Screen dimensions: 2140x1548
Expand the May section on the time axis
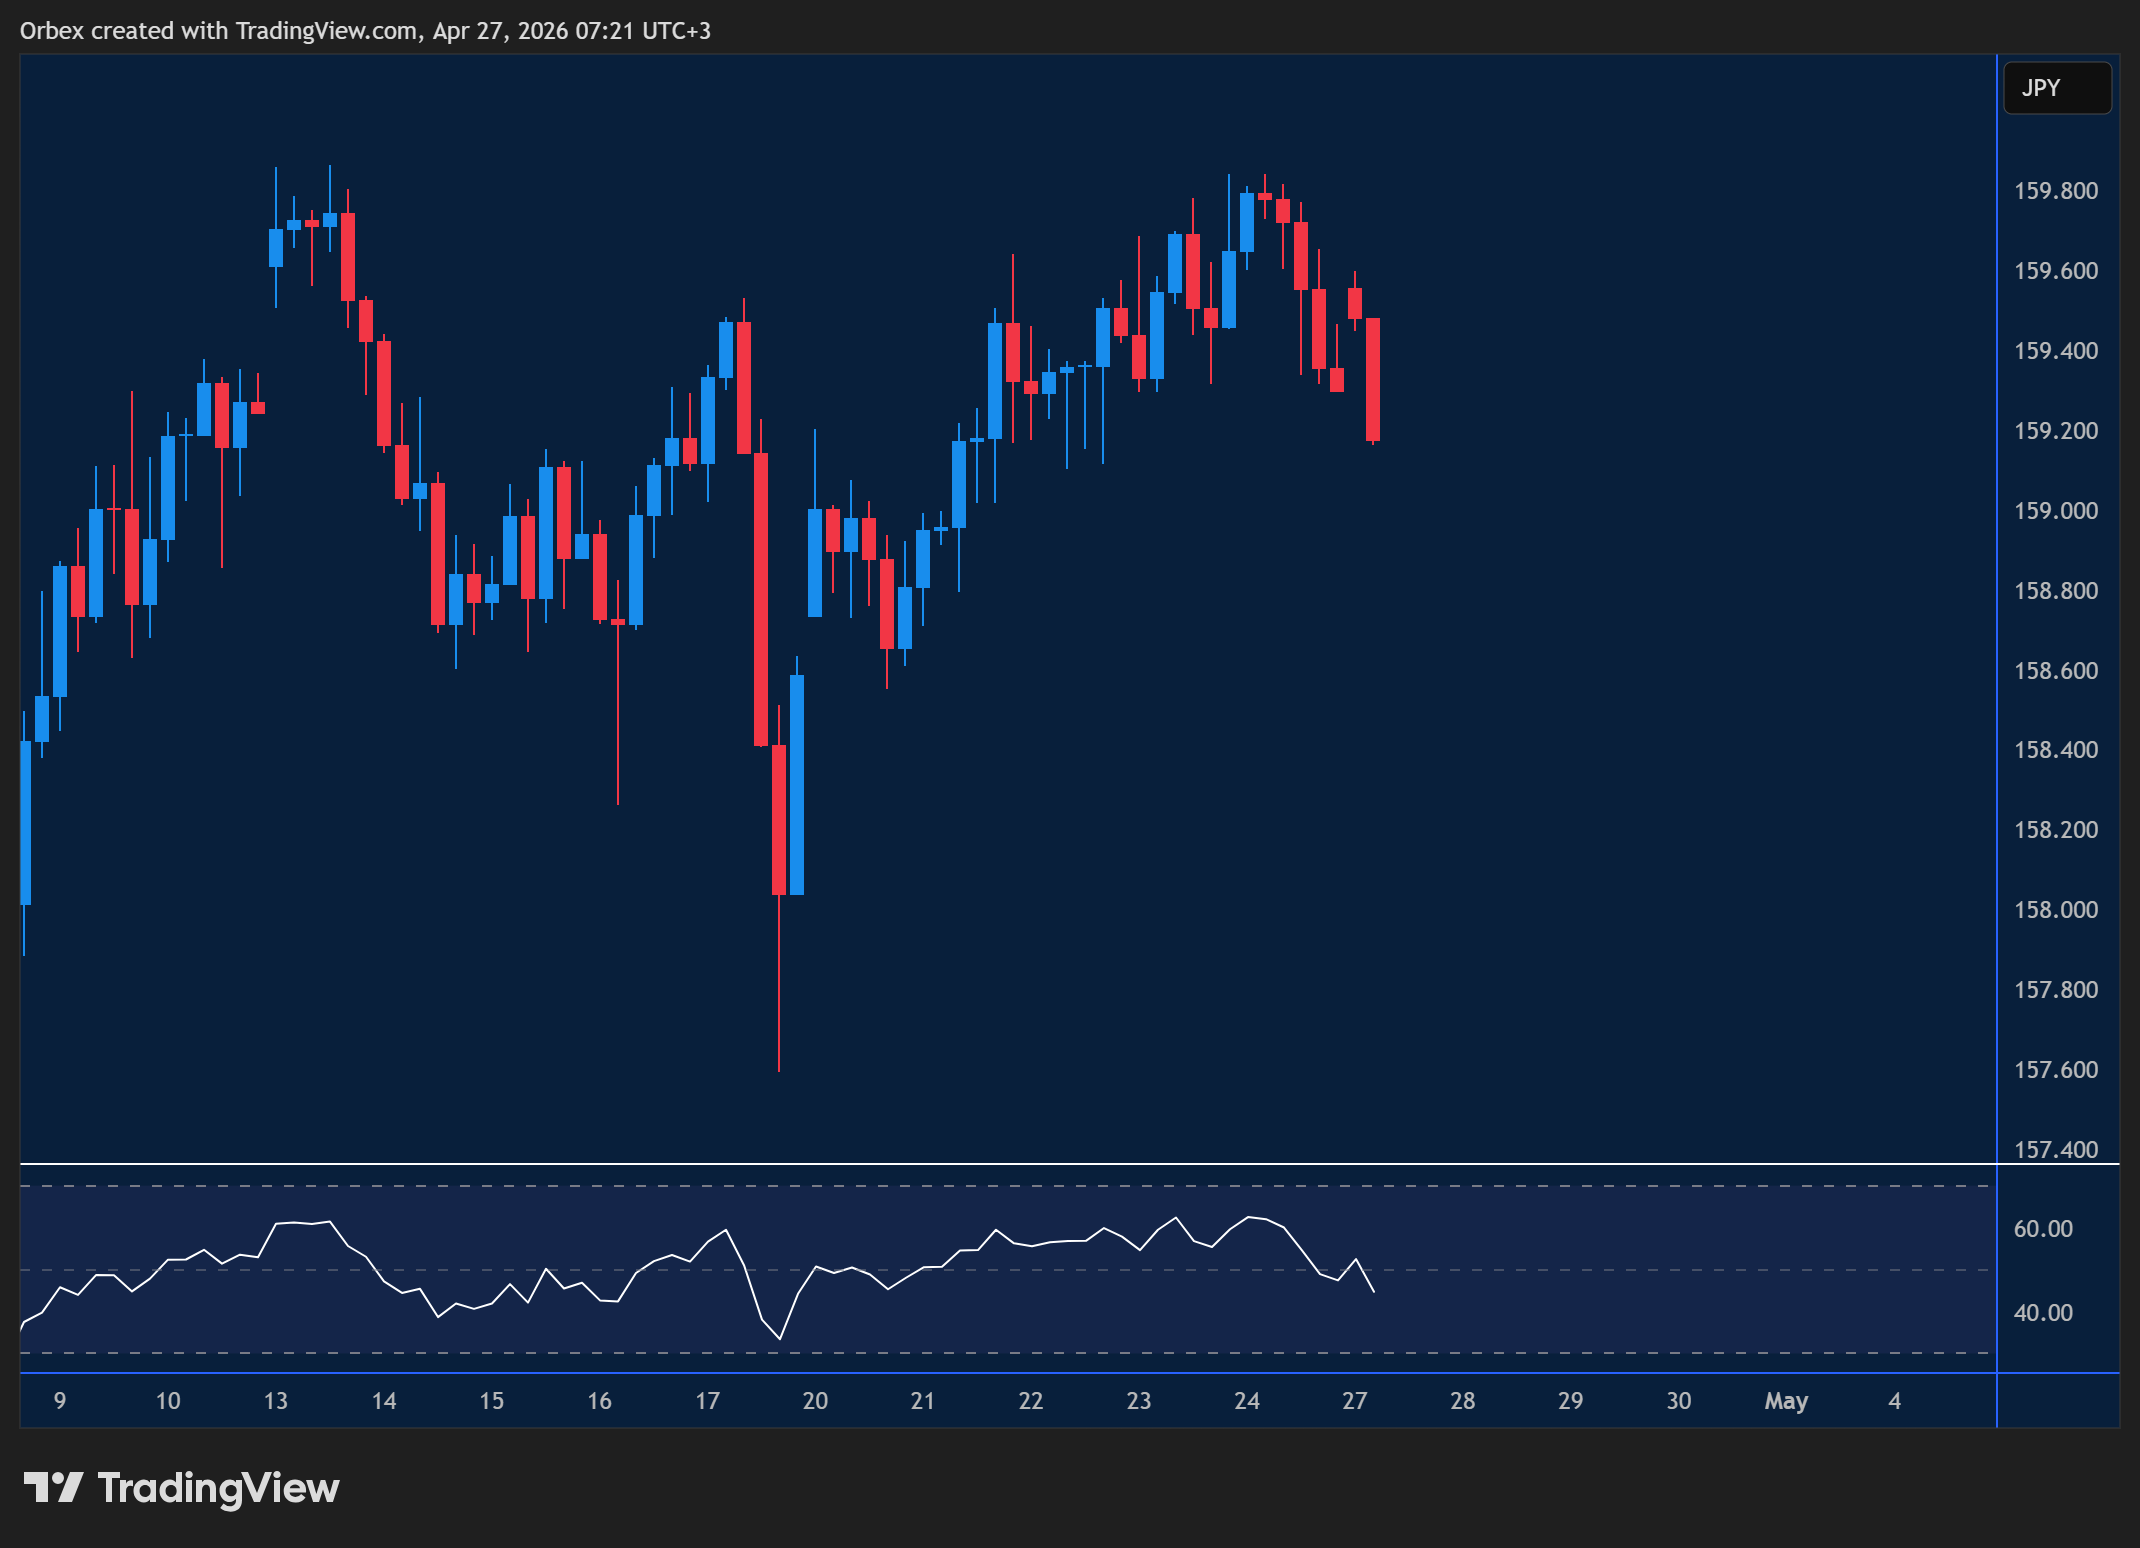tap(1787, 1401)
